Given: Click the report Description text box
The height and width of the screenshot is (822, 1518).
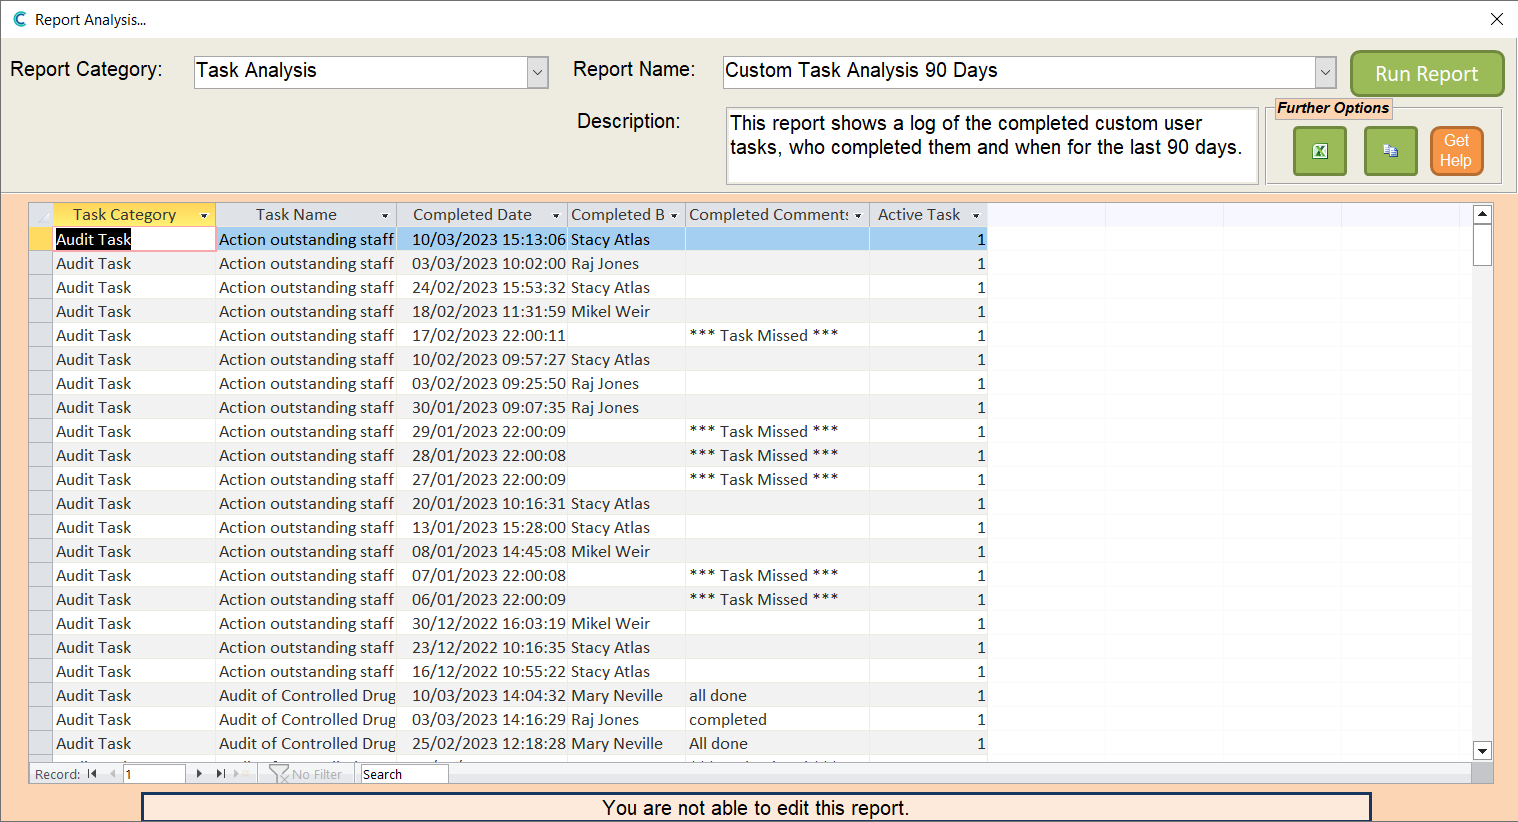Looking at the screenshot, I should click(x=991, y=146).
